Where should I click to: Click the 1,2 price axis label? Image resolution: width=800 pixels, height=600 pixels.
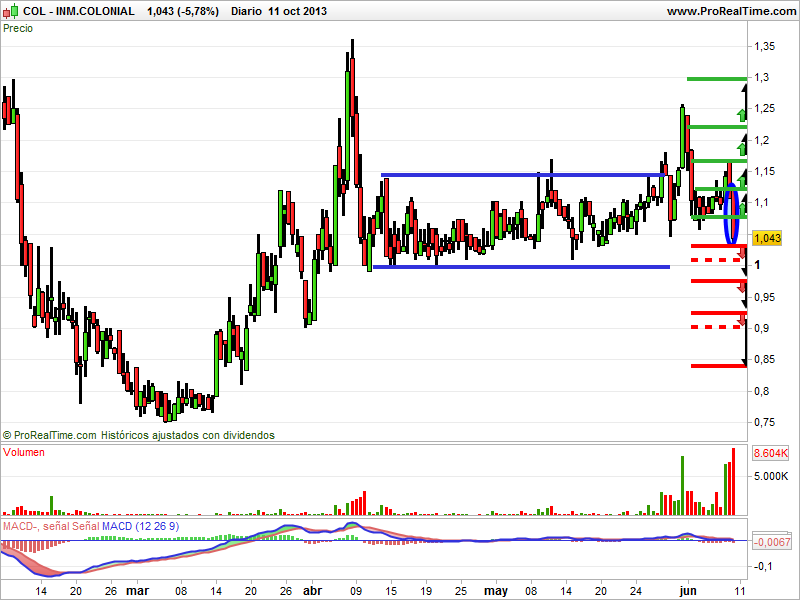(x=761, y=140)
